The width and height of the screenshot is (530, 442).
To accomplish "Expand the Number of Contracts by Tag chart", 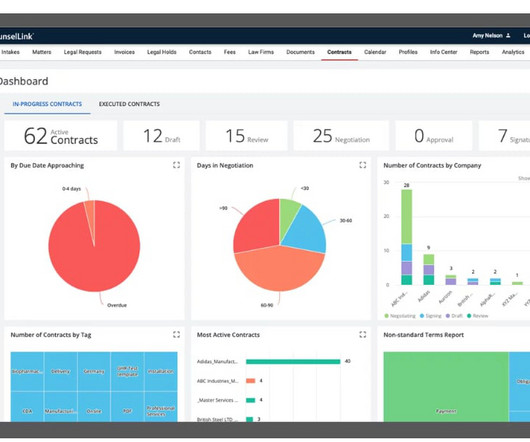I will [176, 335].
